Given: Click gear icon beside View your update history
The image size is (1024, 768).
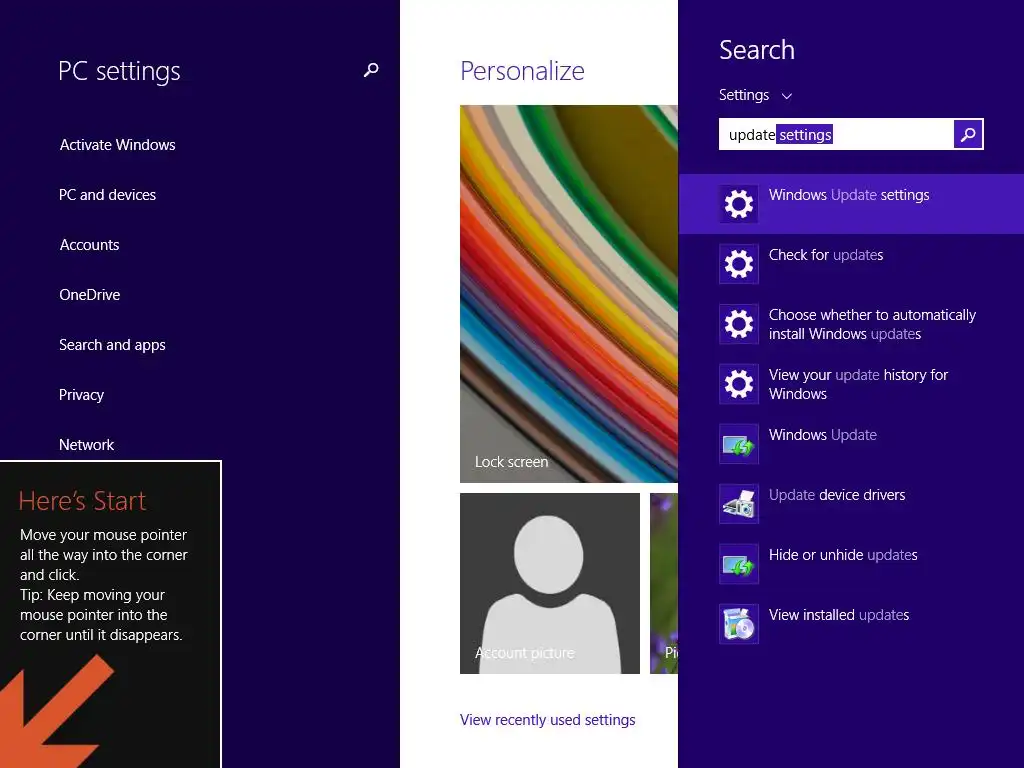Looking at the screenshot, I should point(739,384).
